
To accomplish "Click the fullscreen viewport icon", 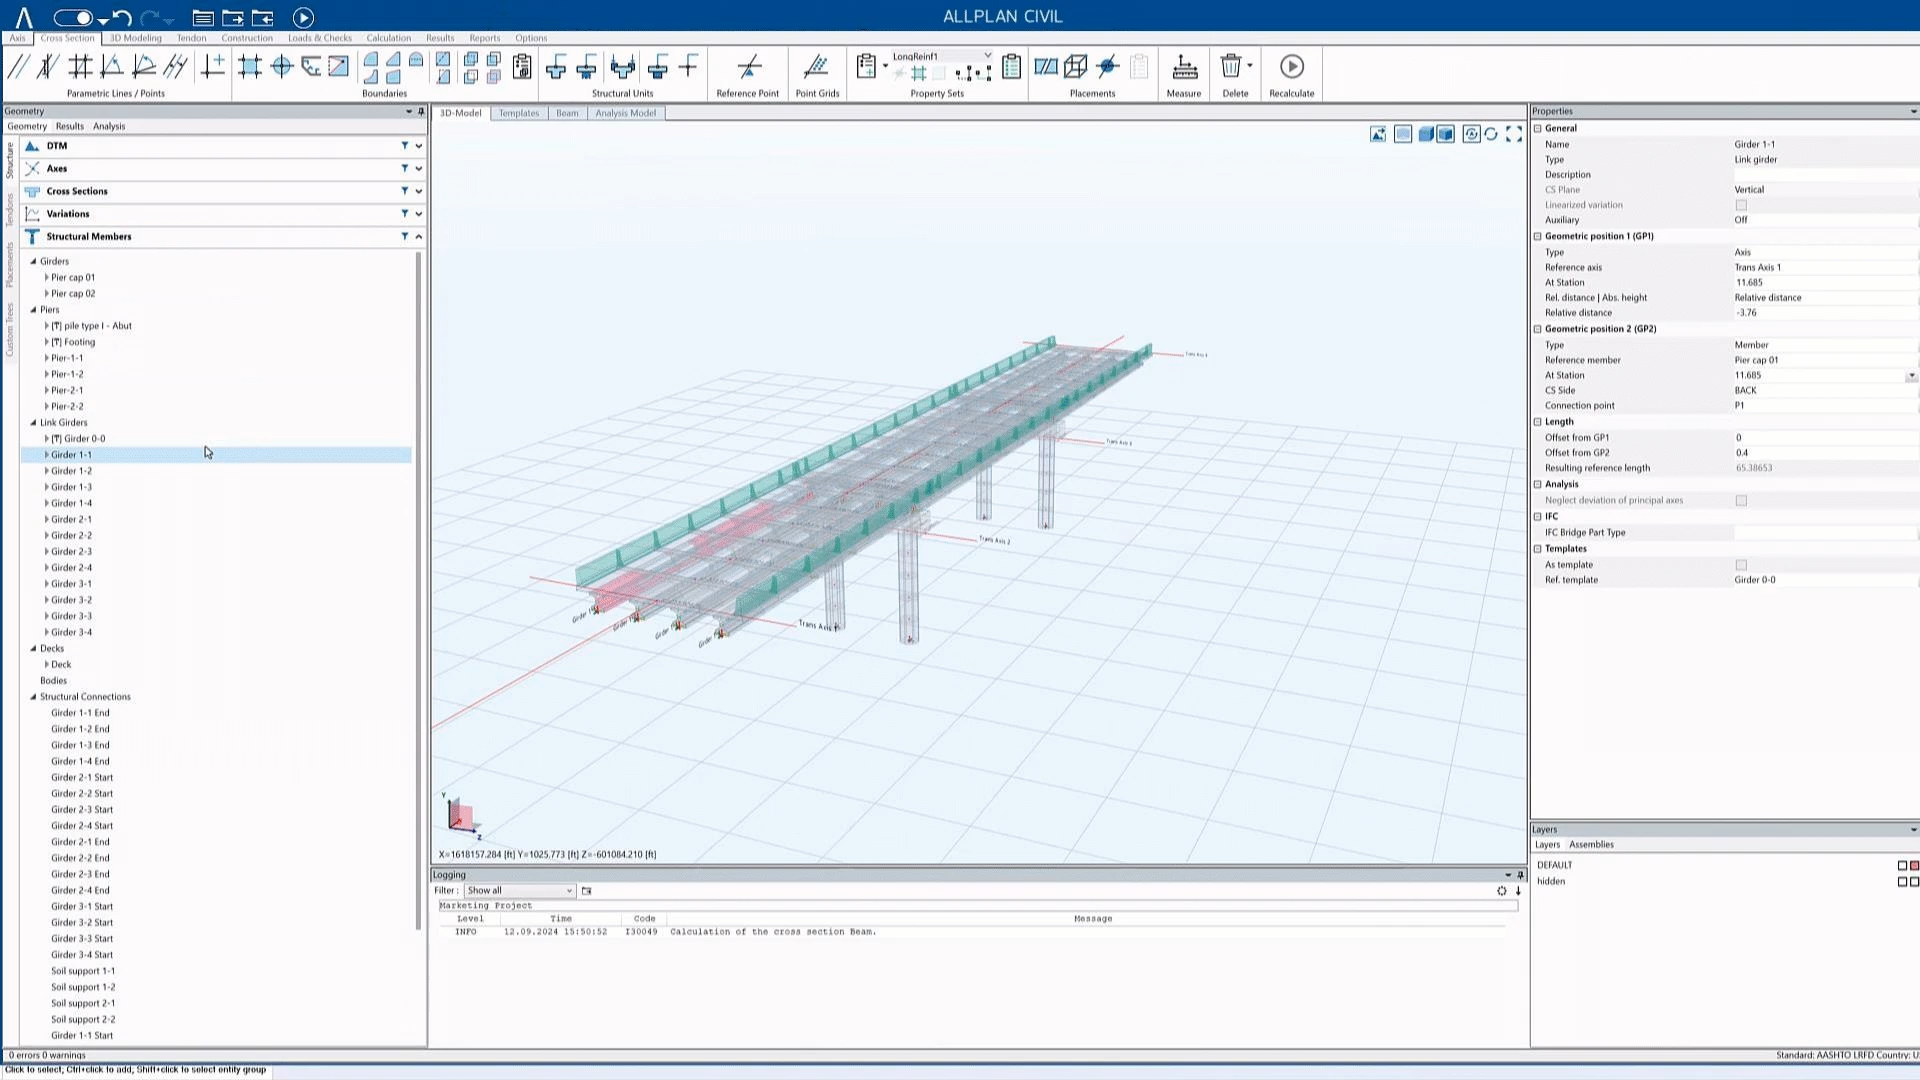I will 1514,134.
